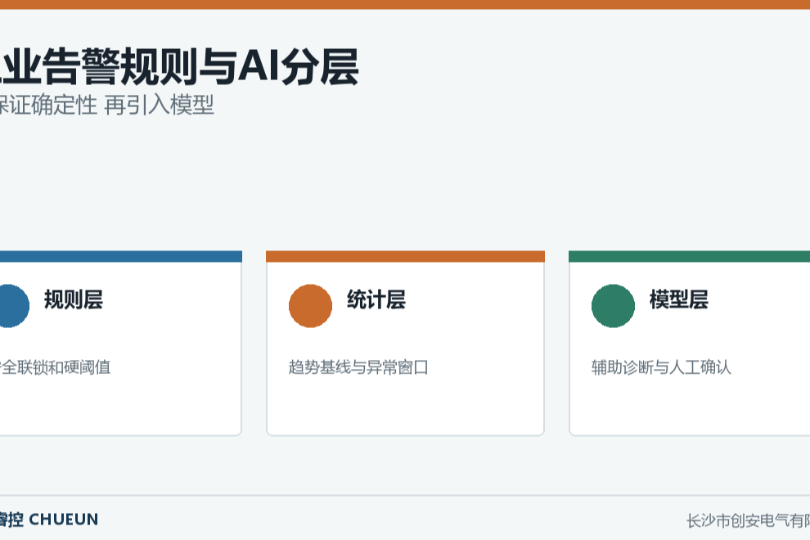The image size is (810, 540).
Task: Click the blue circle icon beside 规则层
Action: (11, 306)
